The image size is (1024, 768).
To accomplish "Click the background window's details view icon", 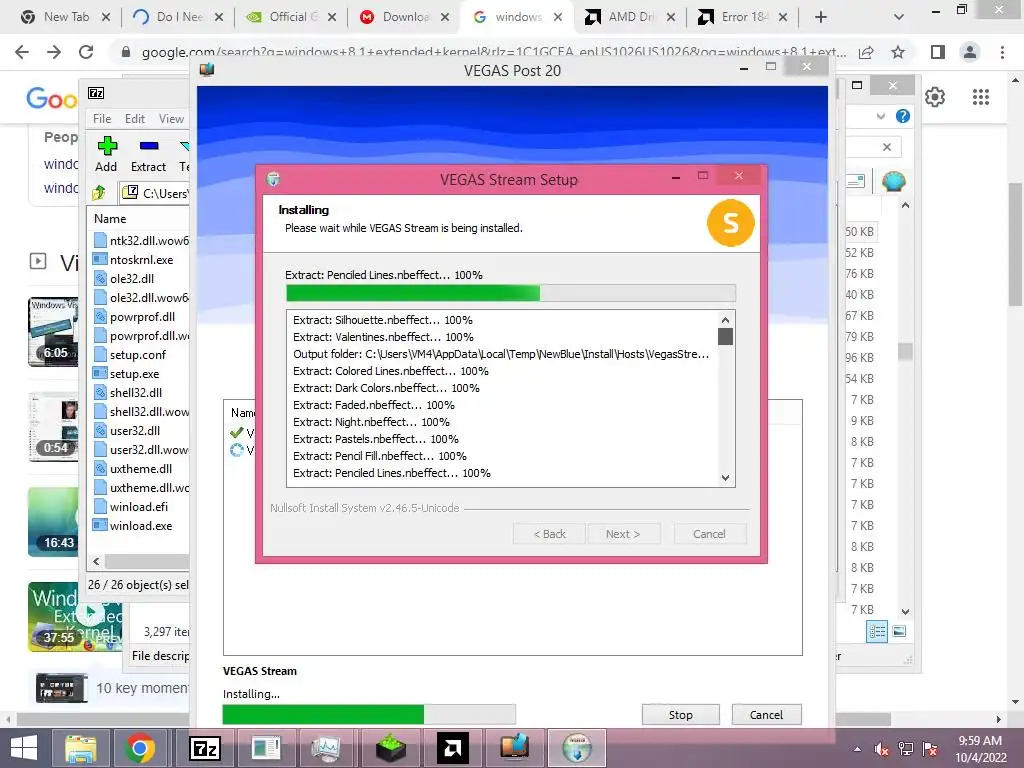I will pyautogui.click(x=877, y=631).
